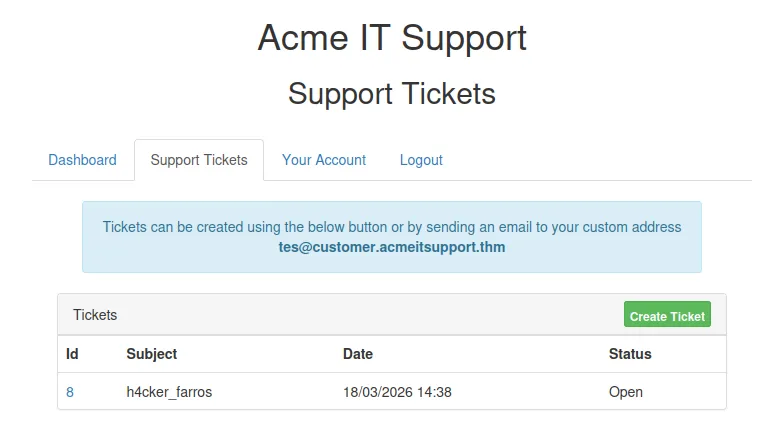Screen dimensions: 772x444
Task: Click empty tab bar space right of Logout
Action: [600, 160]
